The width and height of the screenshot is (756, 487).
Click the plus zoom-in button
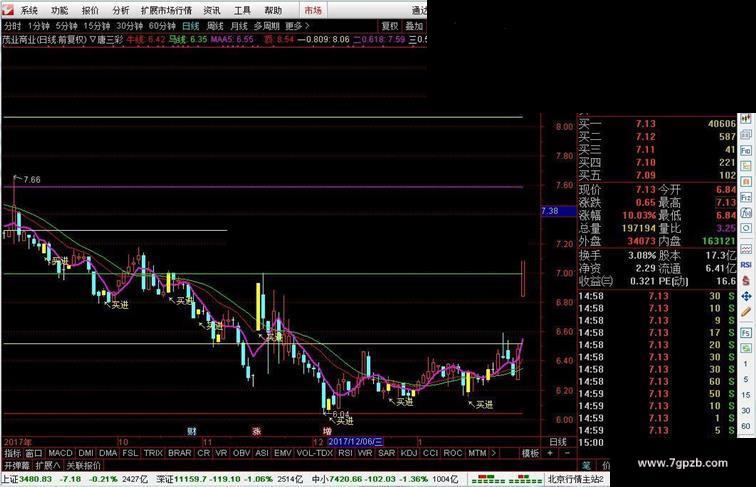pos(550,453)
